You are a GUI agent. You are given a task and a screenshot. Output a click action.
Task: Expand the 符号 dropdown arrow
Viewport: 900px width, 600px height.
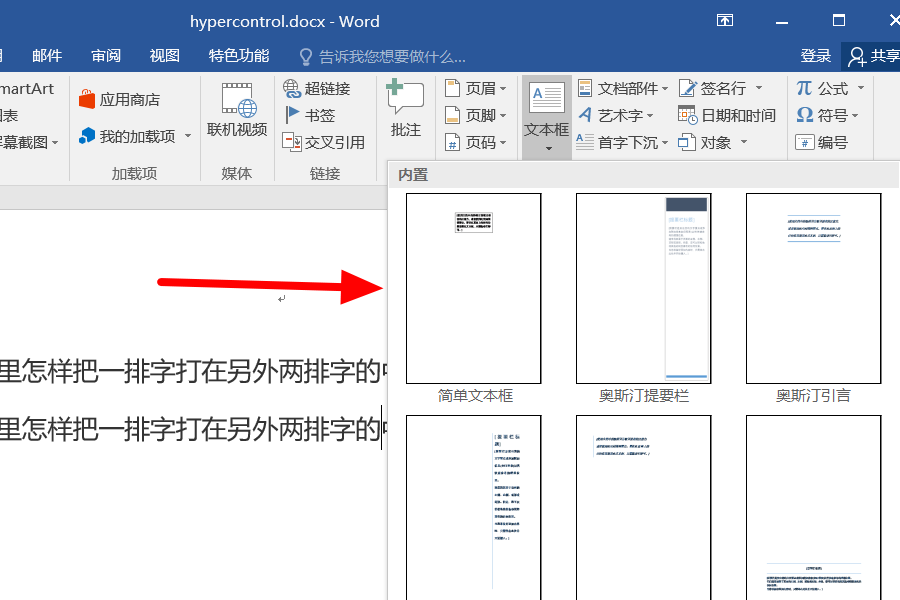[x=855, y=116]
